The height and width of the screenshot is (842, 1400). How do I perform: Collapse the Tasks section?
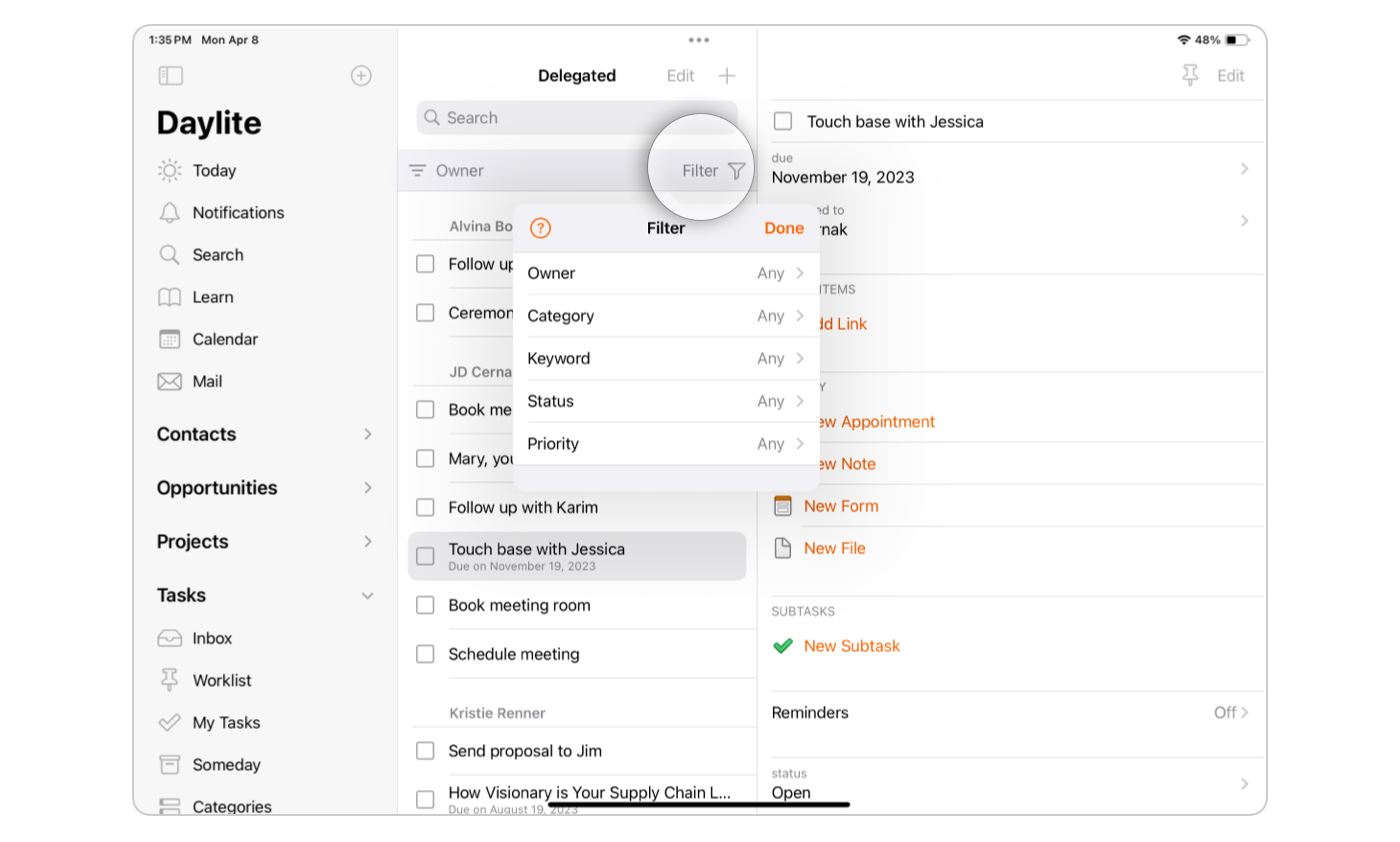(367, 596)
